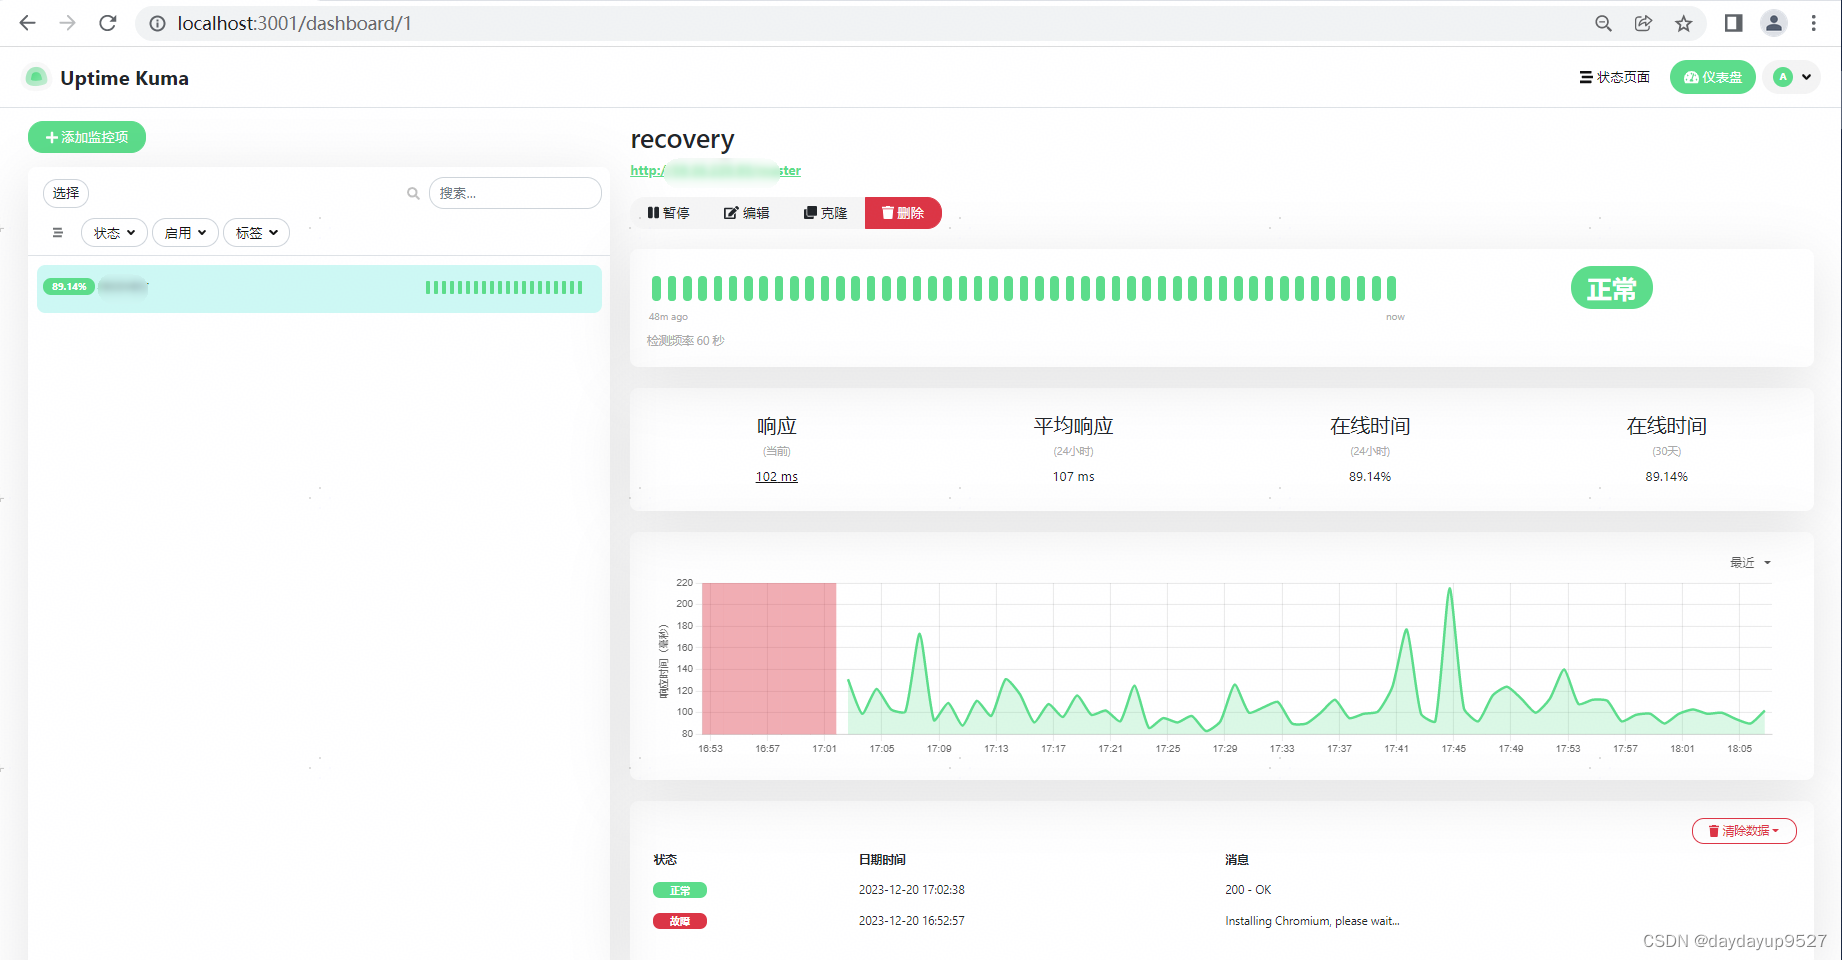Select the monitor row with 89.14% badge
1842x960 pixels.
pyautogui.click(x=319, y=288)
